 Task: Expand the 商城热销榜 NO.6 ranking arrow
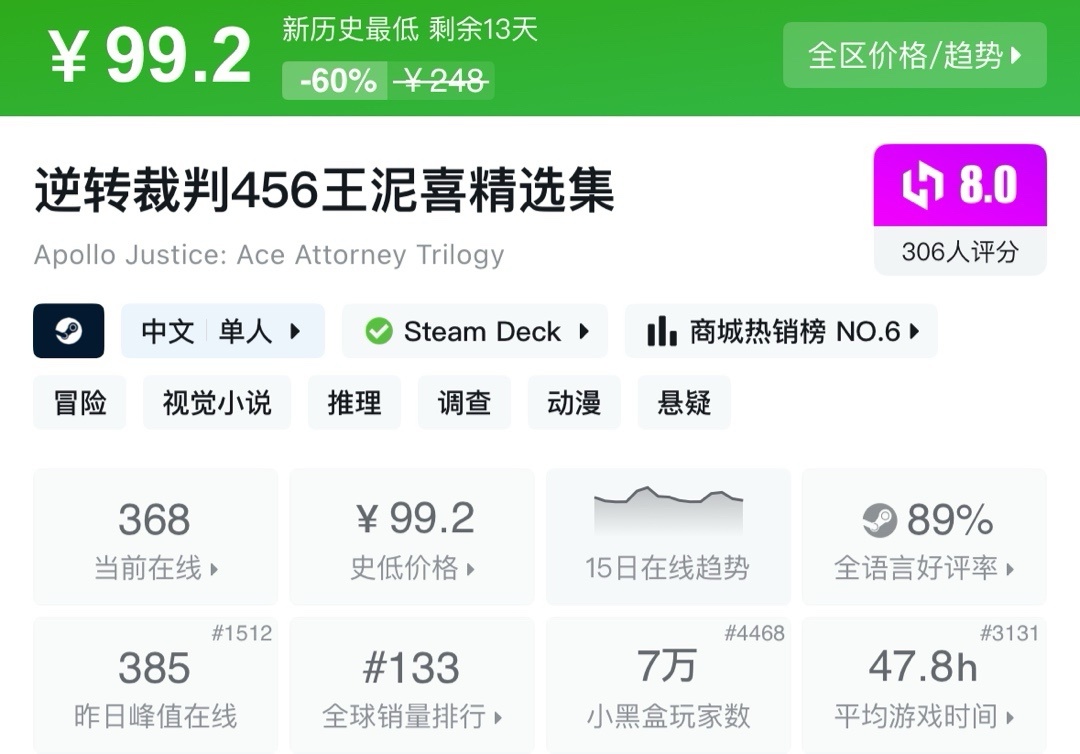[914, 331]
